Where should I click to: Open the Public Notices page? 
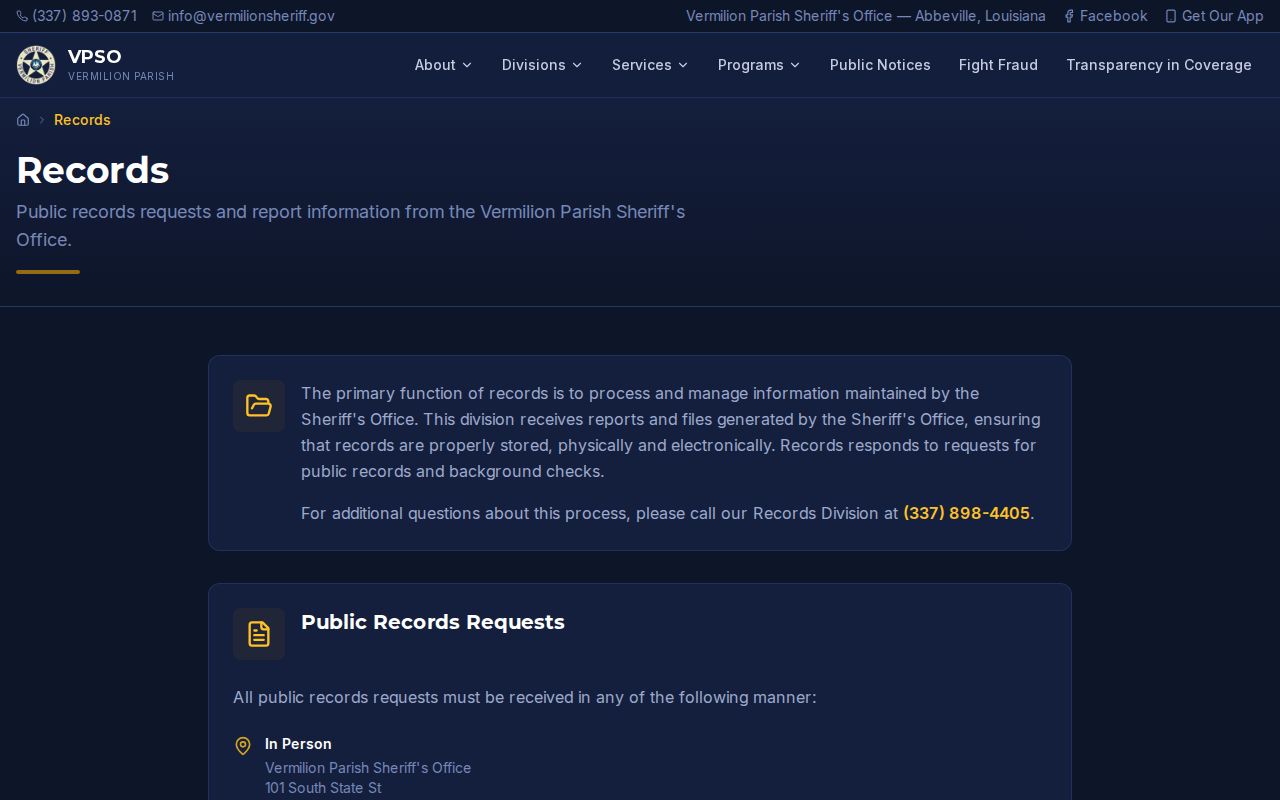880,65
